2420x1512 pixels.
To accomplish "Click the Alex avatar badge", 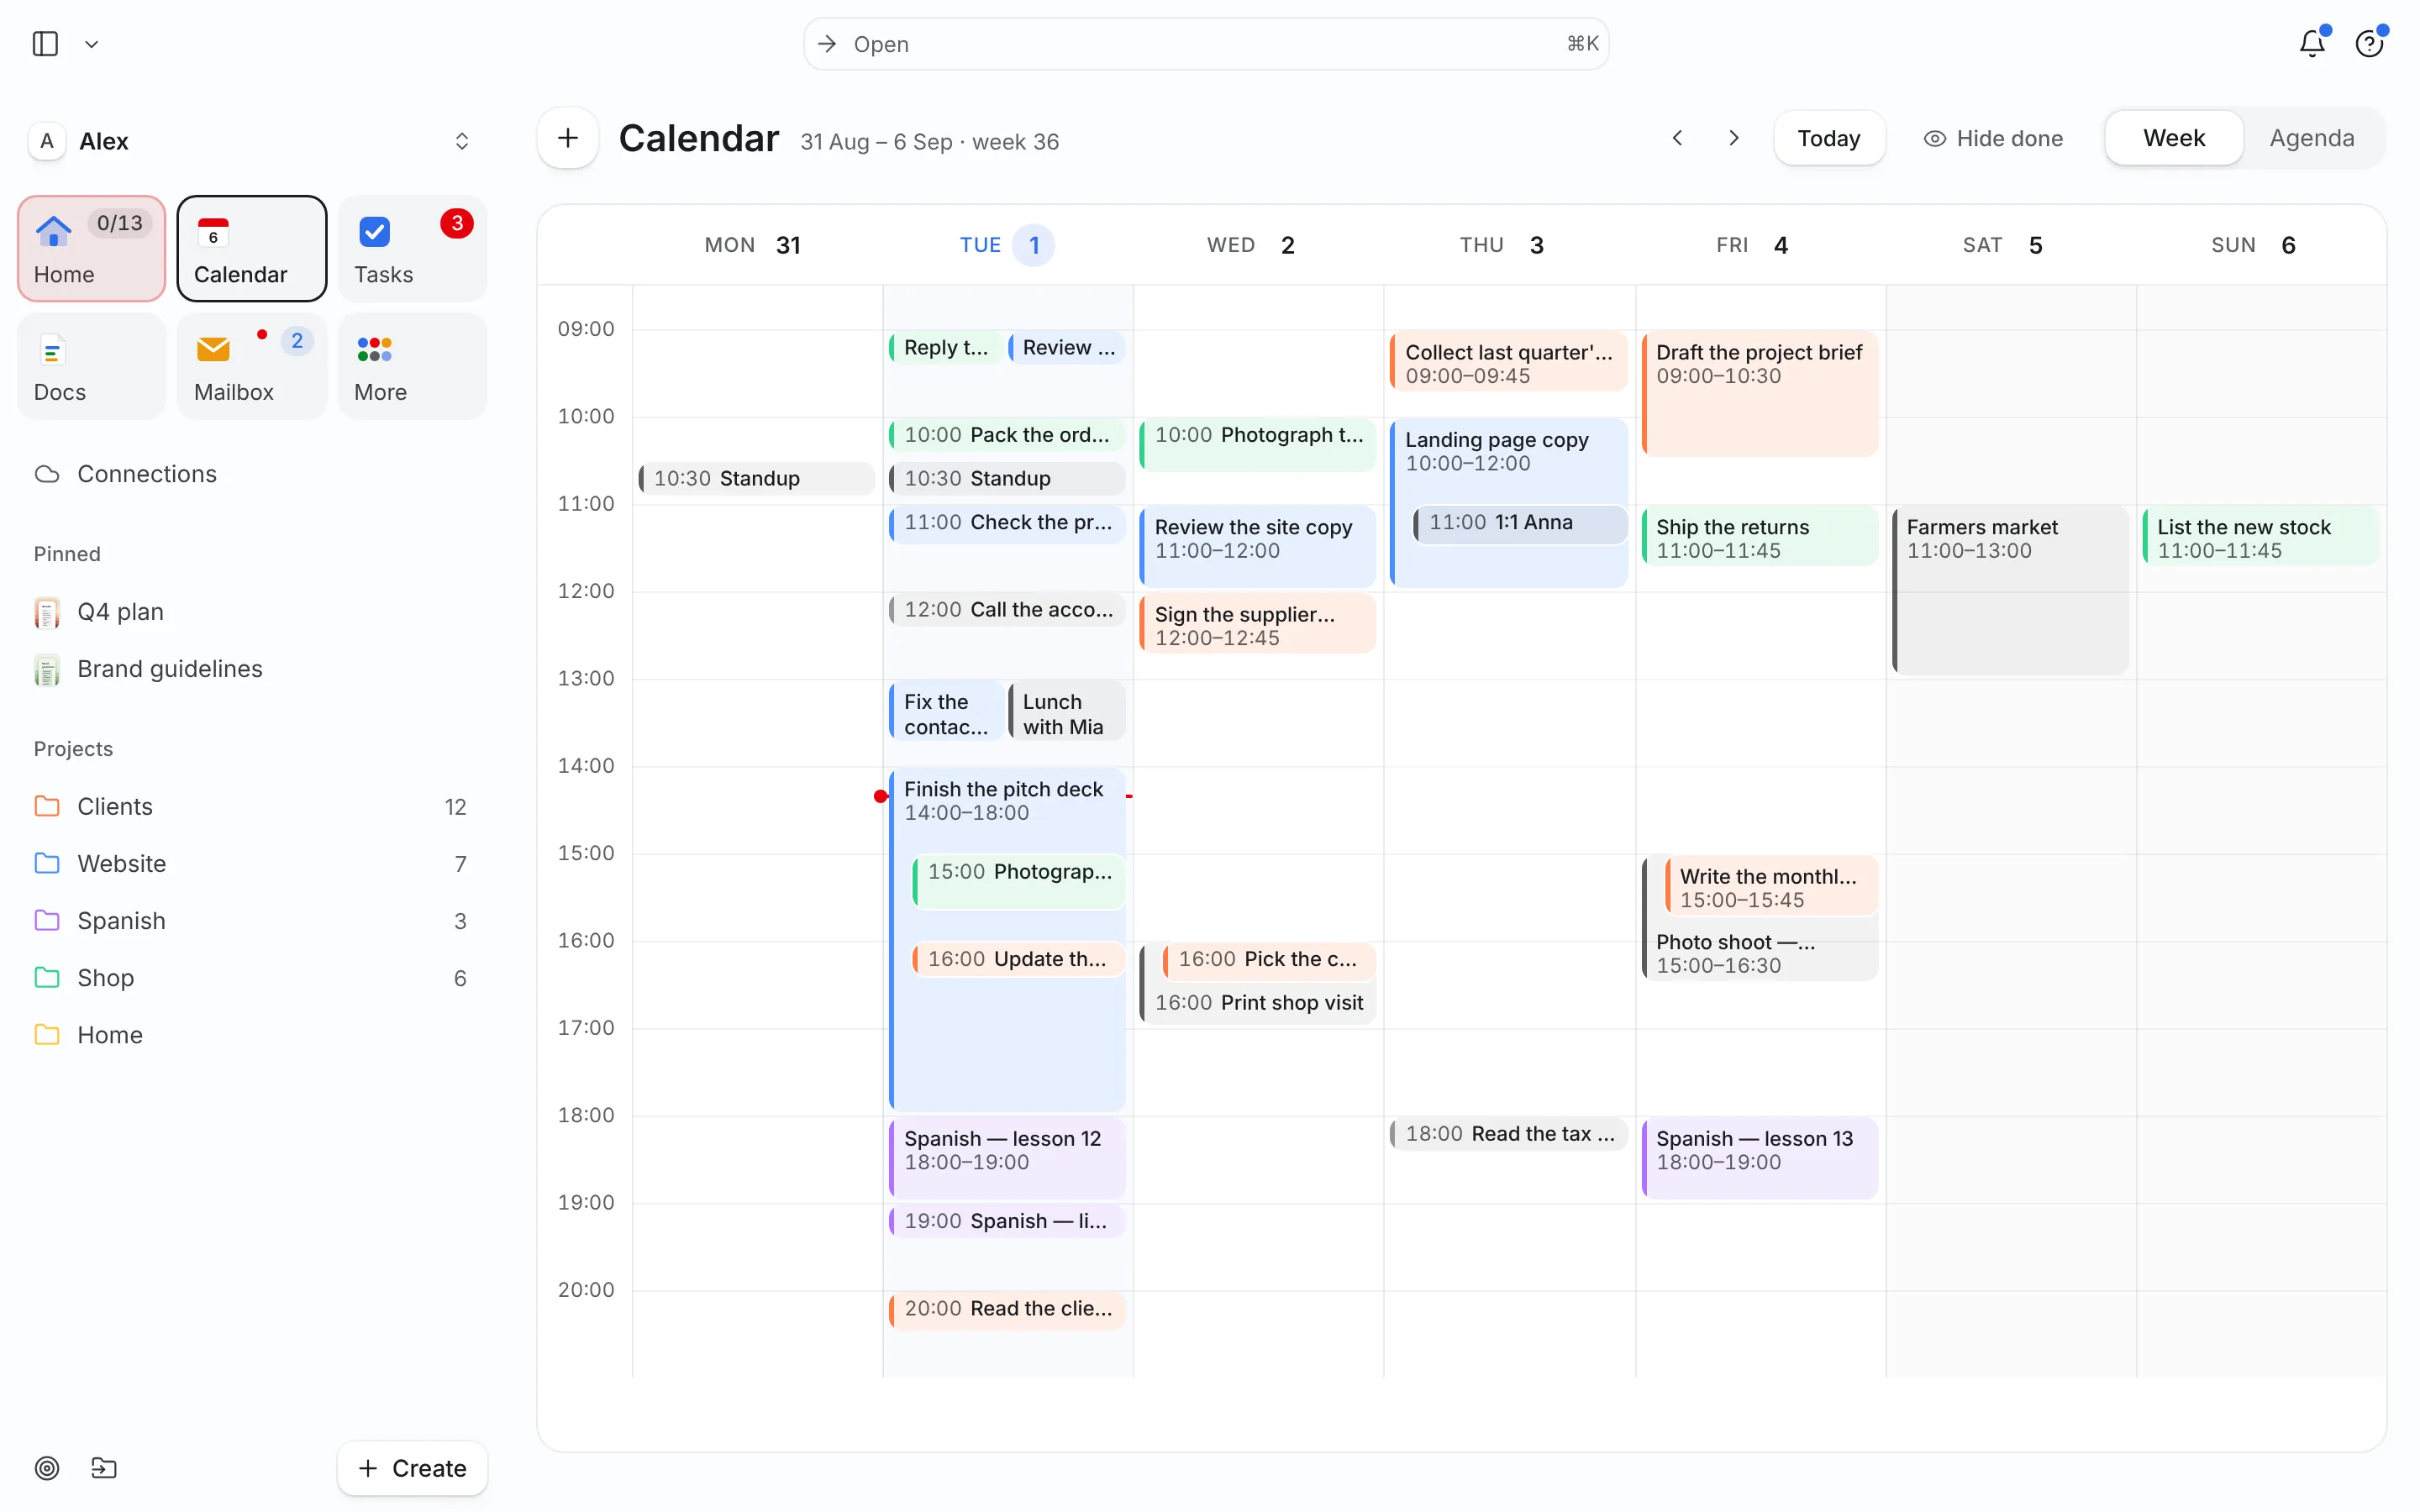I will pyautogui.click(x=47, y=141).
